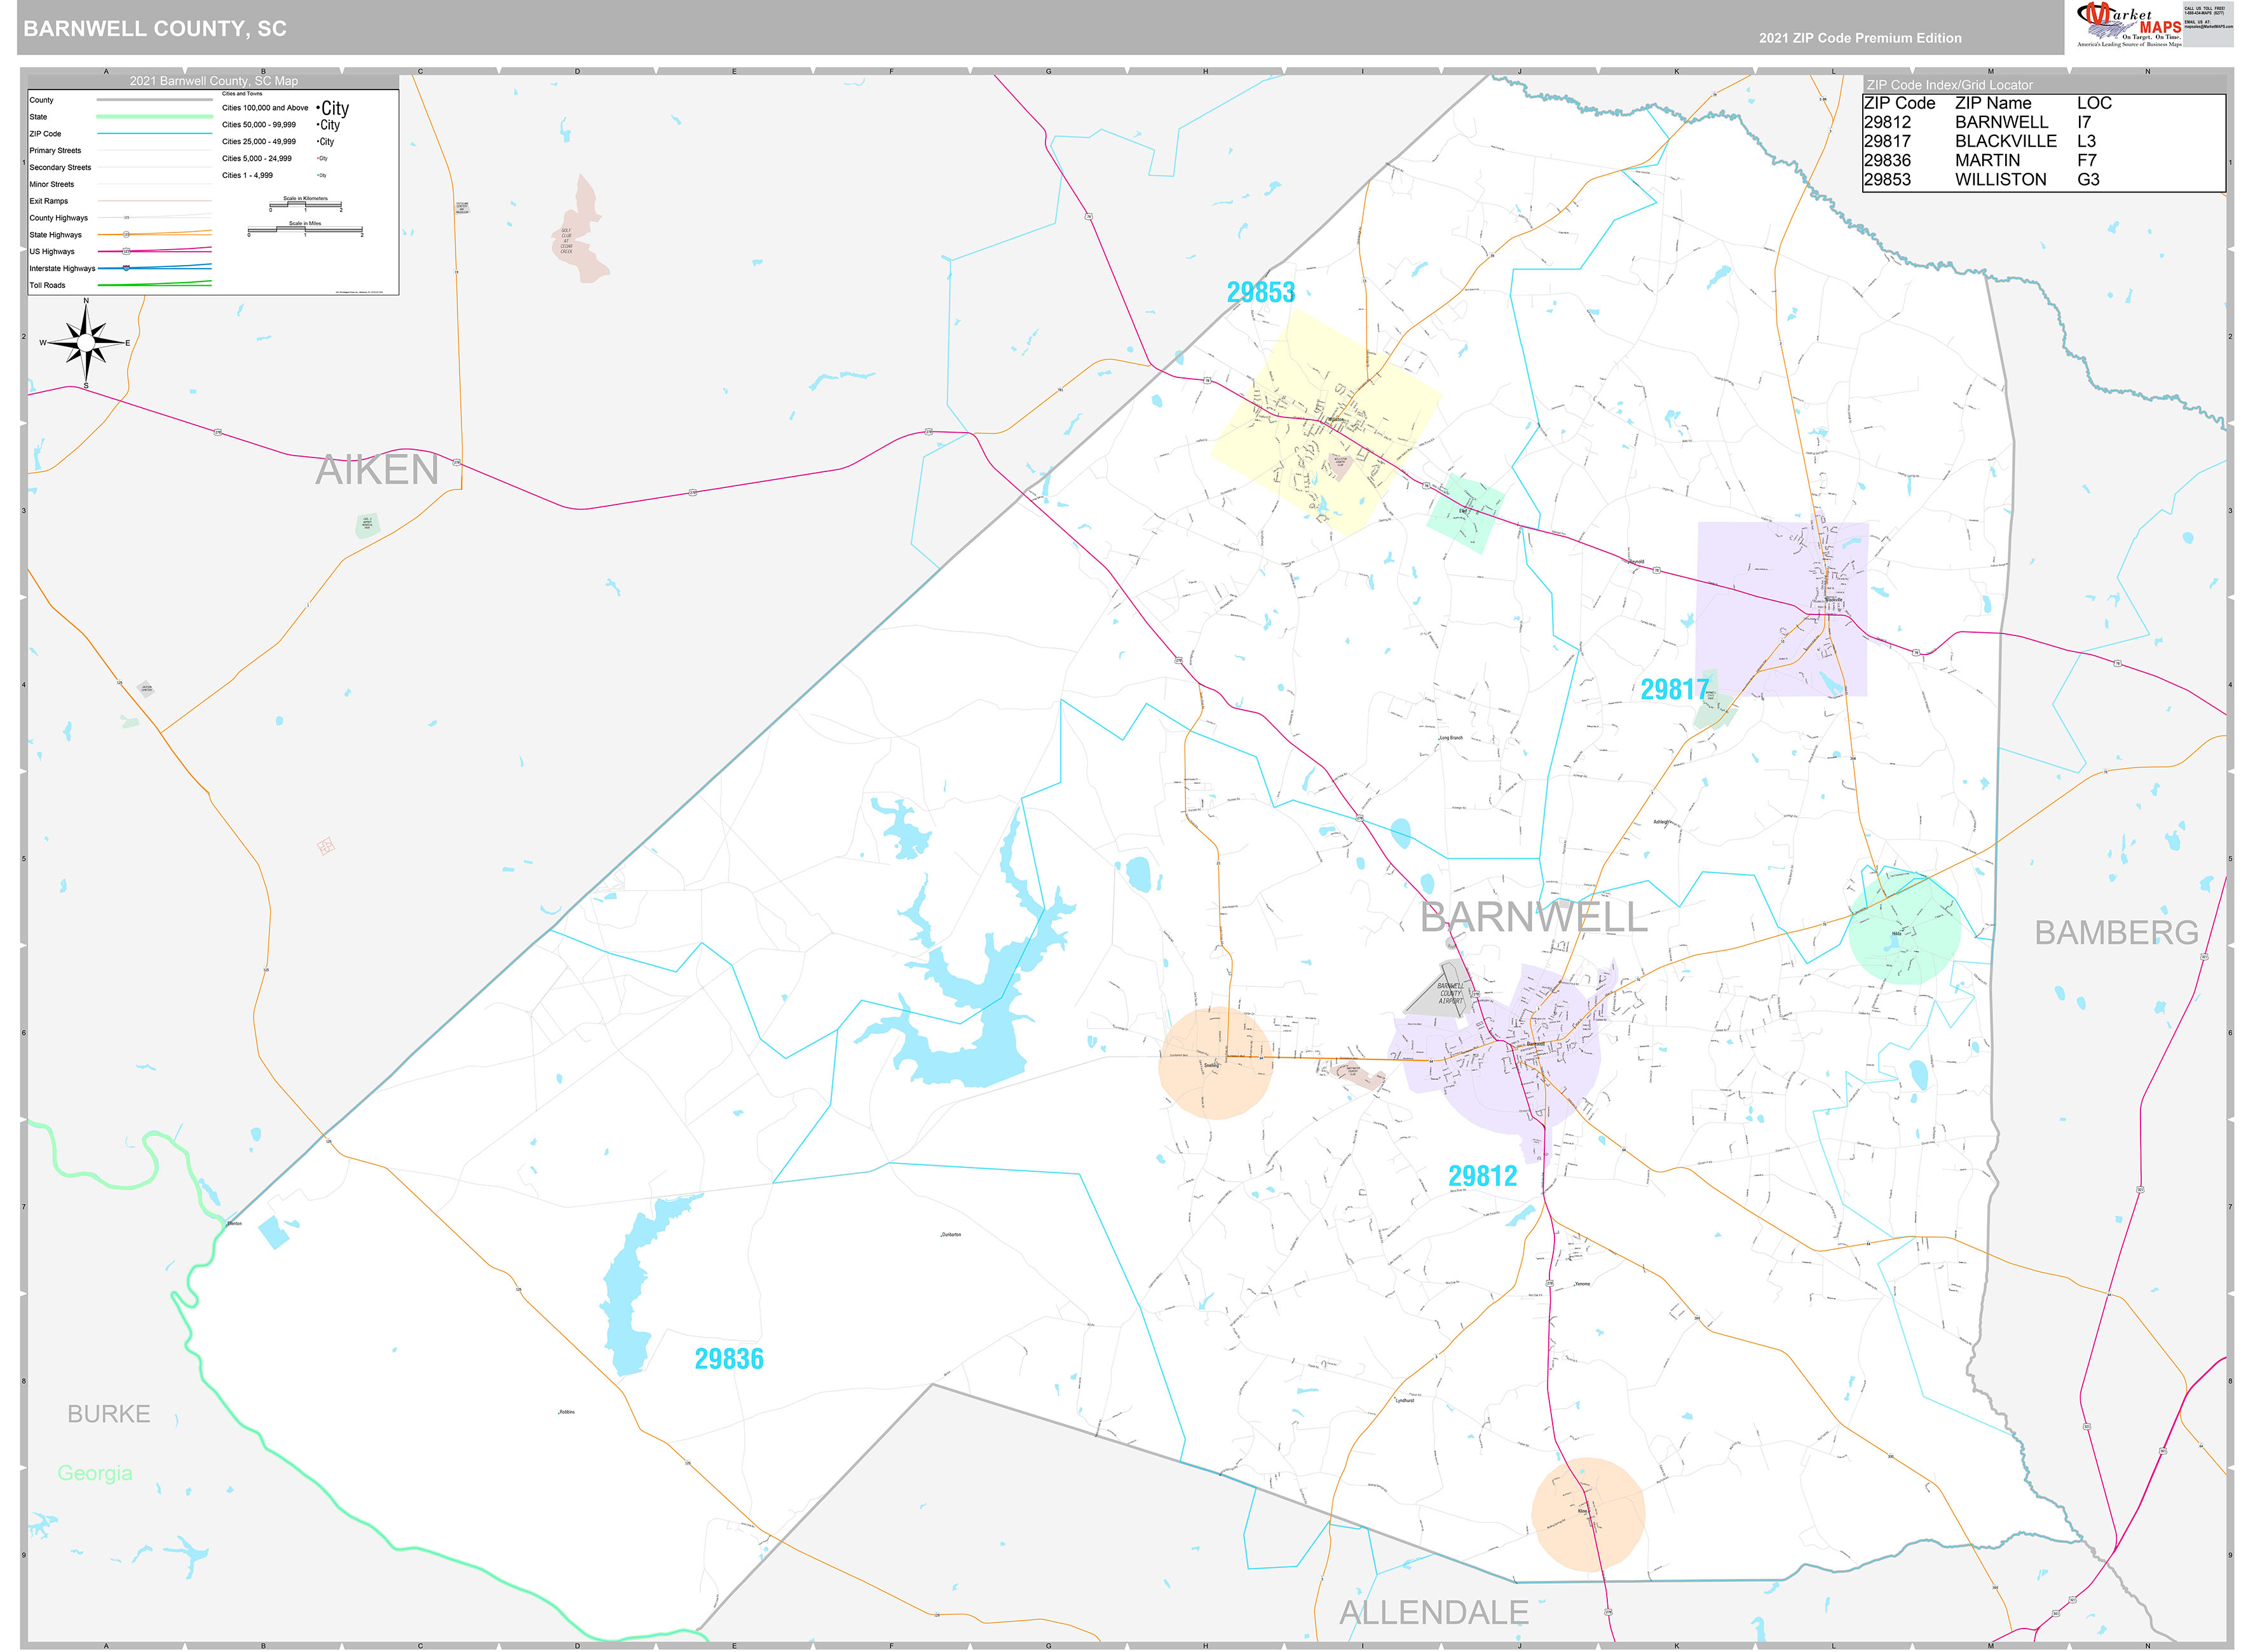Click ZIP code label 29817
The height and width of the screenshot is (1652, 2253).
1675,689
